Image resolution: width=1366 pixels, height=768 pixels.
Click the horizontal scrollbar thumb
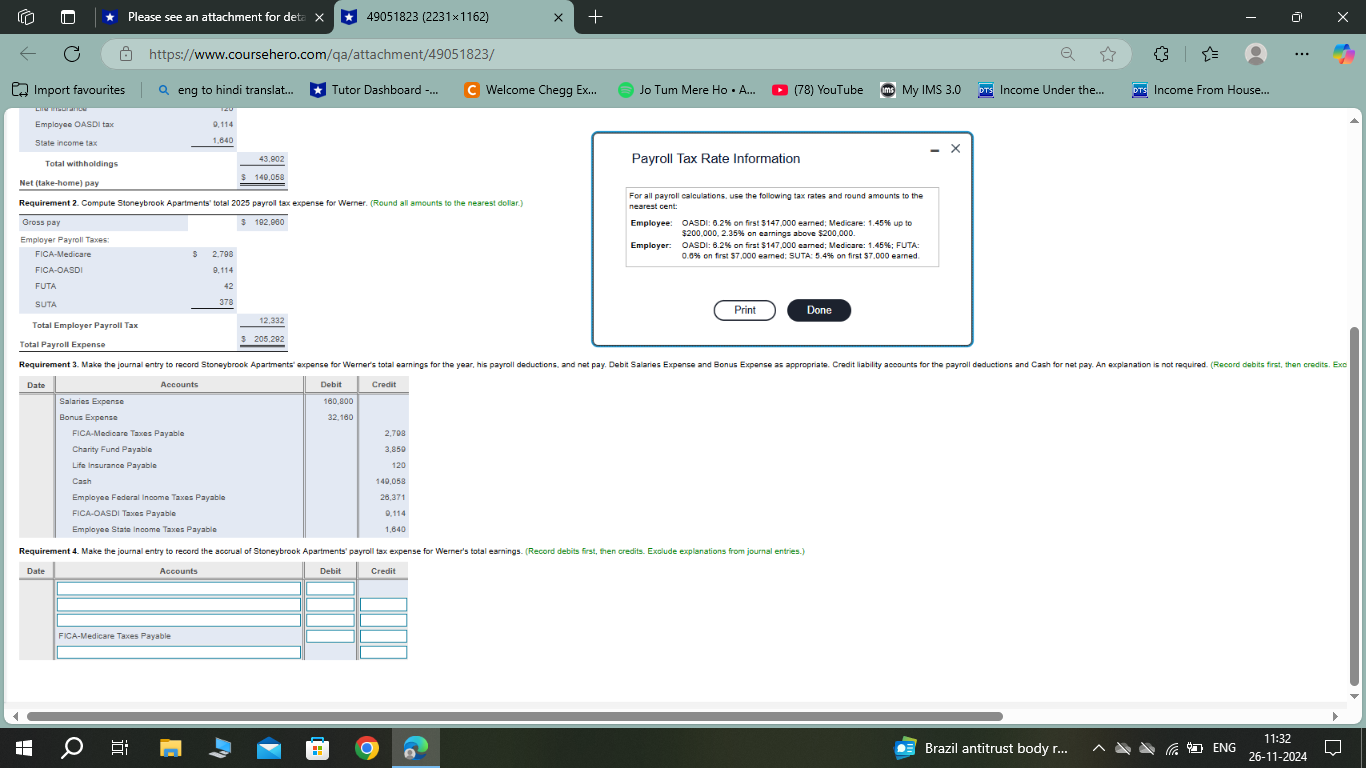pyautogui.click(x=514, y=716)
